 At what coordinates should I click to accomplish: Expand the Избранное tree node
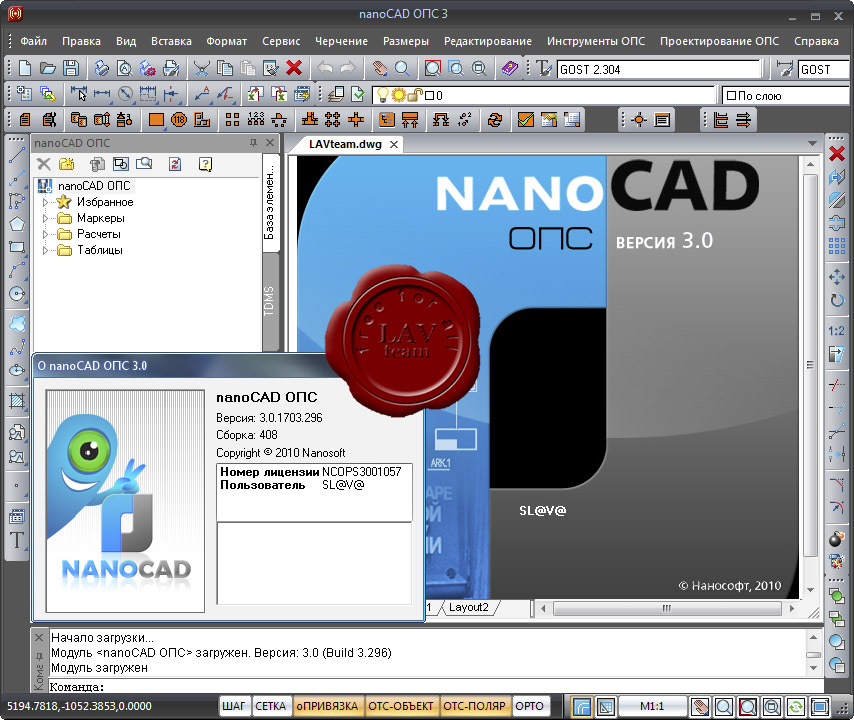tap(45, 202)
